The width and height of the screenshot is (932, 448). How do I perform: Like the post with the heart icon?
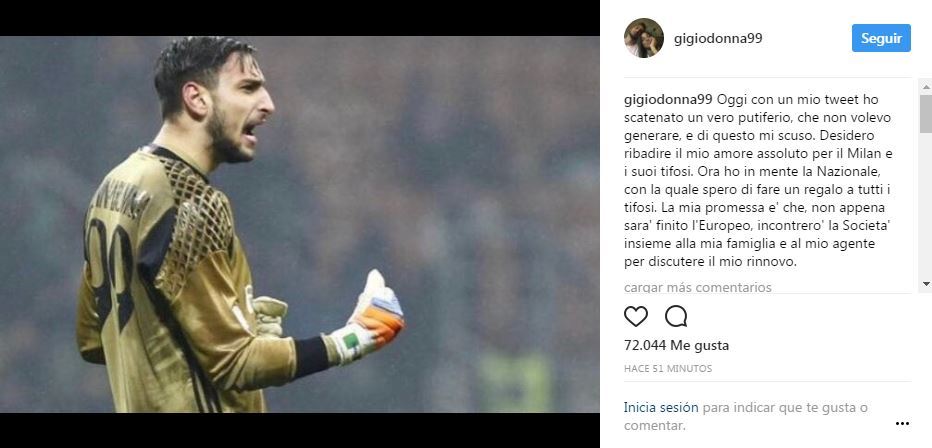click(635, 317)
